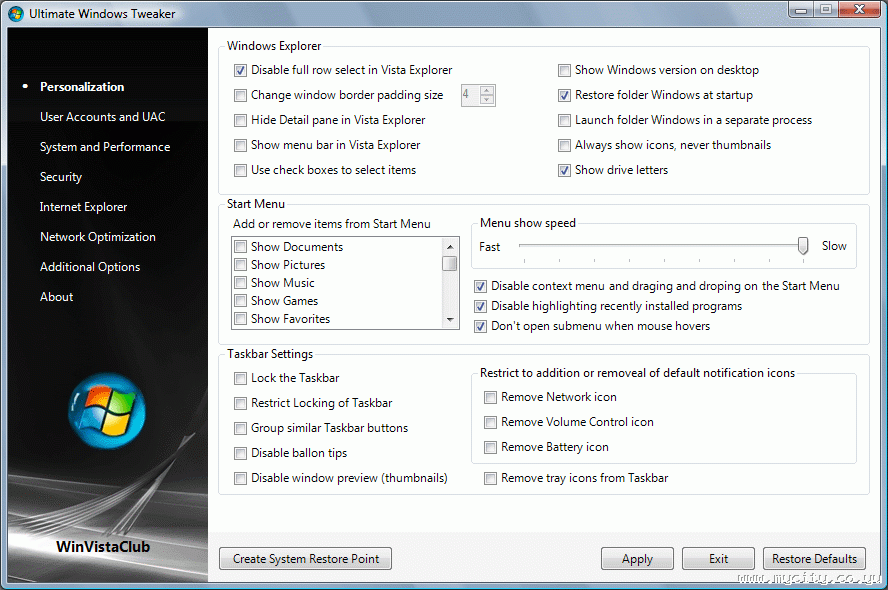Check Show Music in Start Menu list
The width and height of the screenshot is (888, 590).
[x=240, y=283]
